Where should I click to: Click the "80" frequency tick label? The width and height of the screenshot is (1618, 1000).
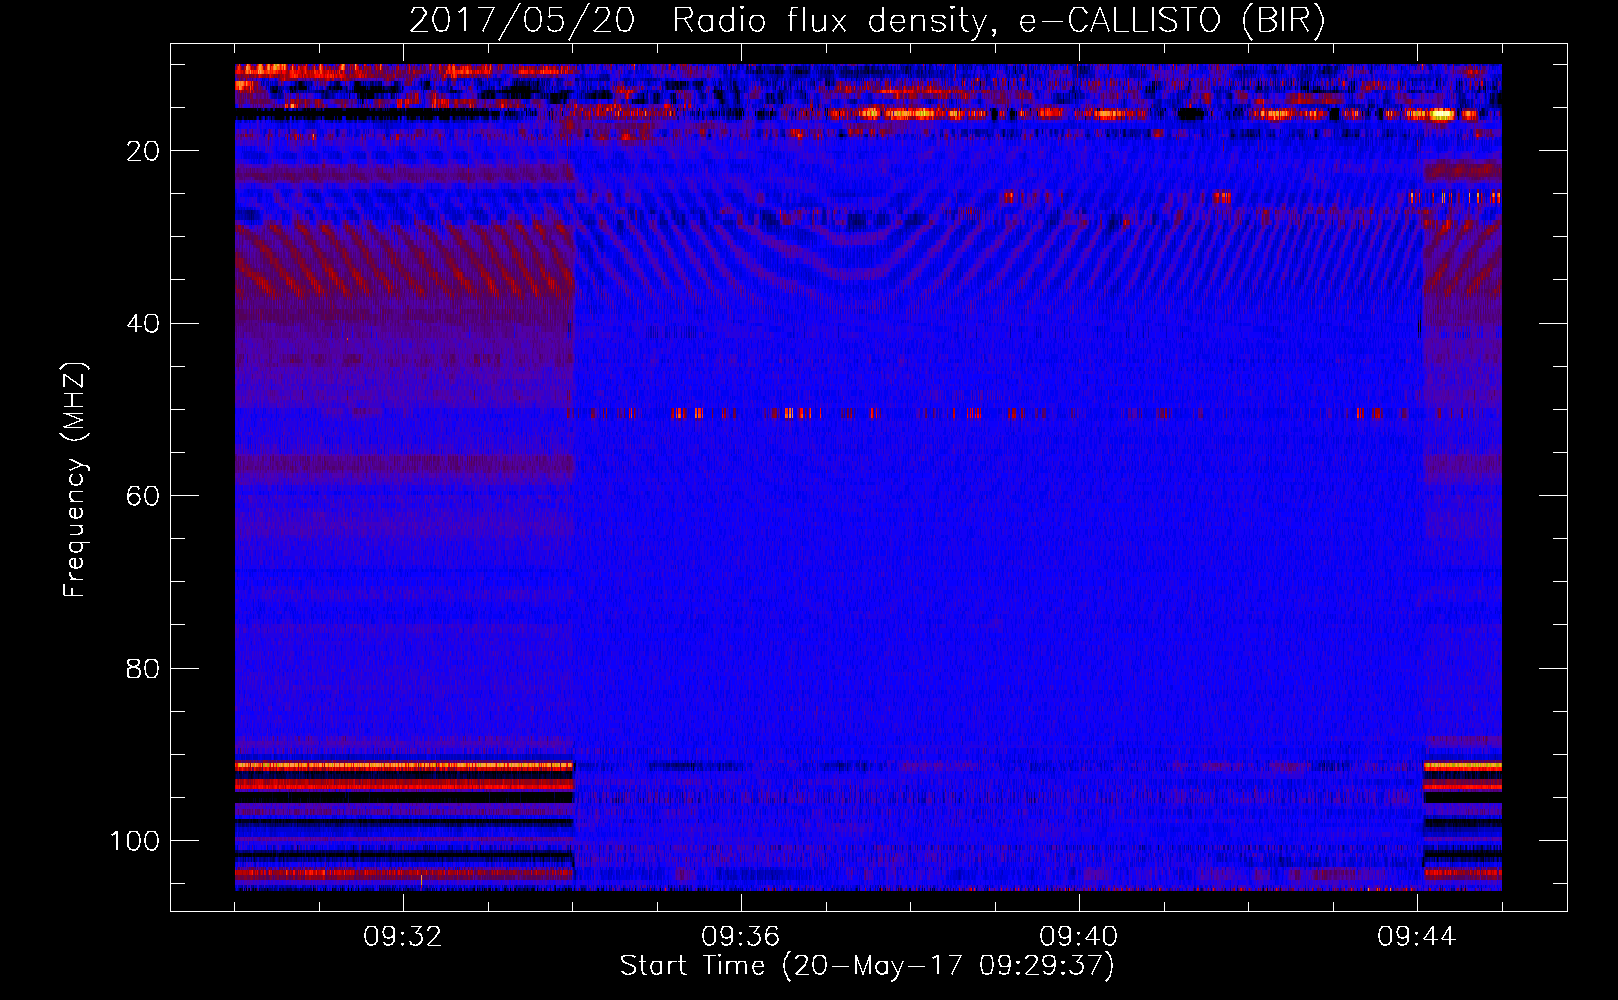pyautogui.click(x=143, y=668)
